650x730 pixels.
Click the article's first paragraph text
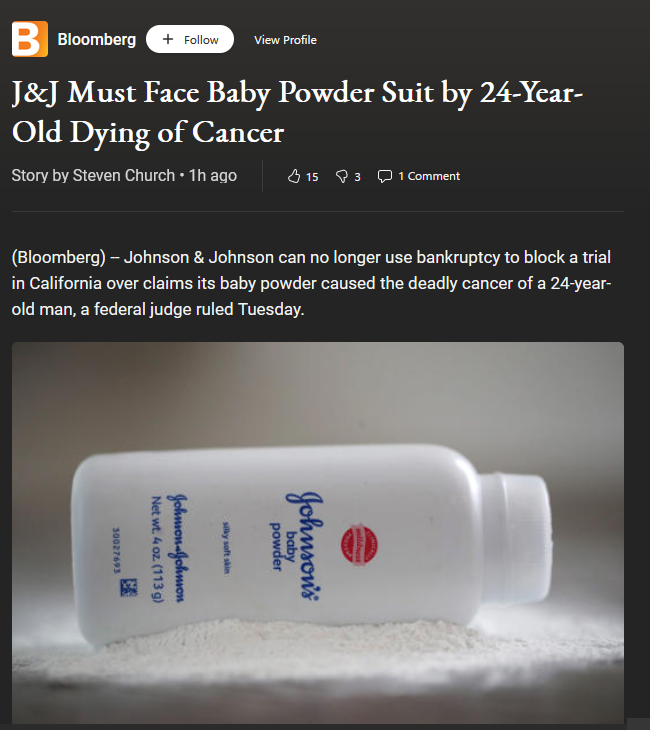pyautogui.click(x=311, y=283)
